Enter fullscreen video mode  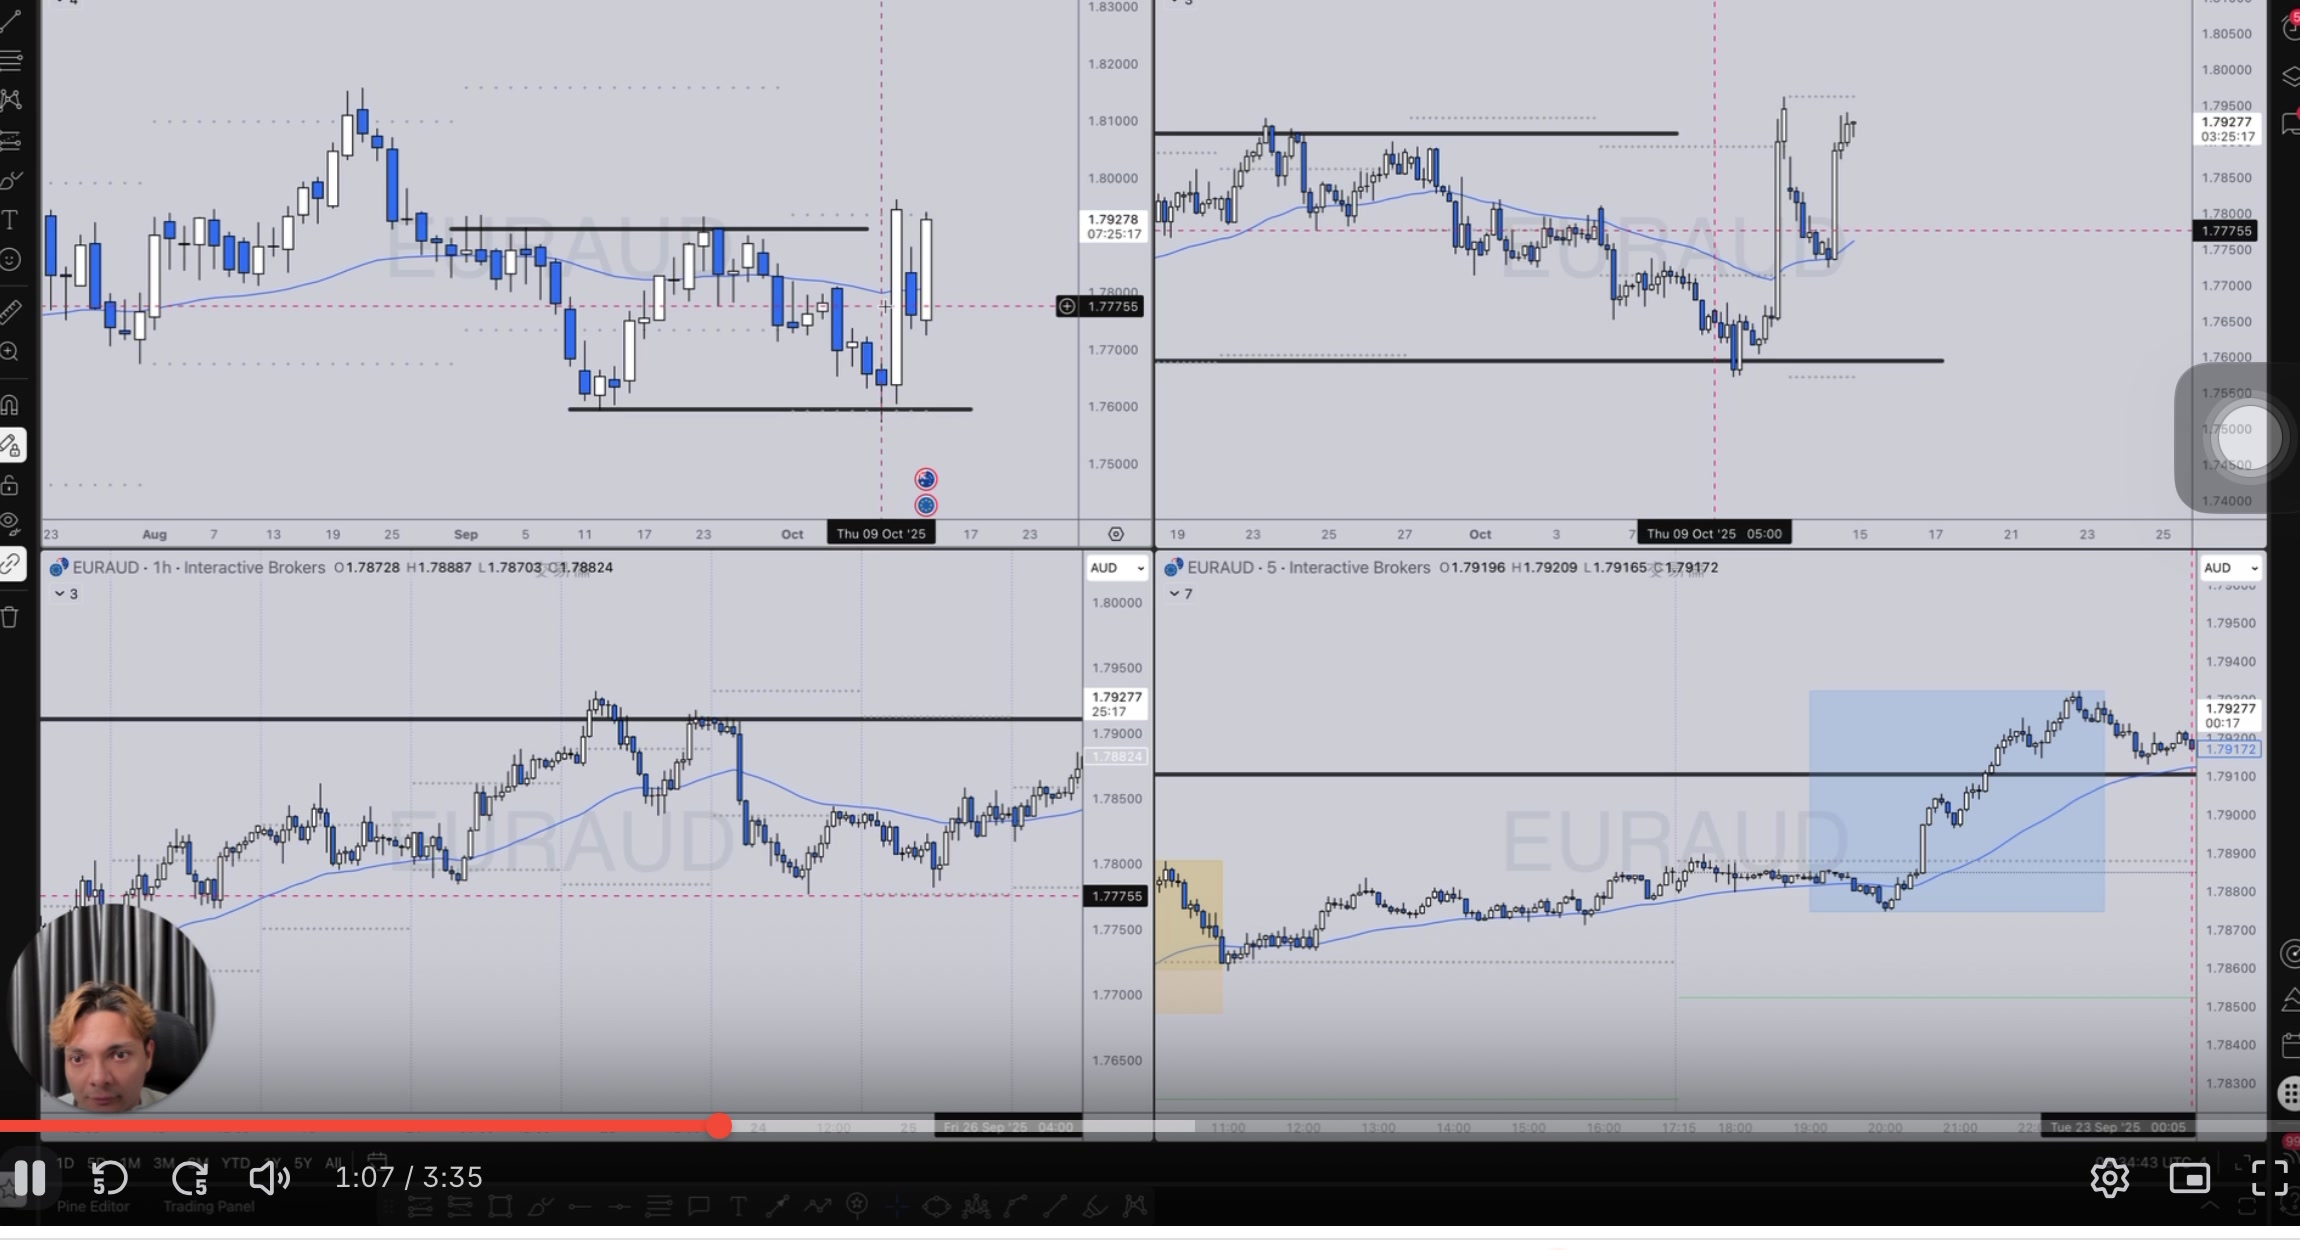(x=2269, y=1178)
